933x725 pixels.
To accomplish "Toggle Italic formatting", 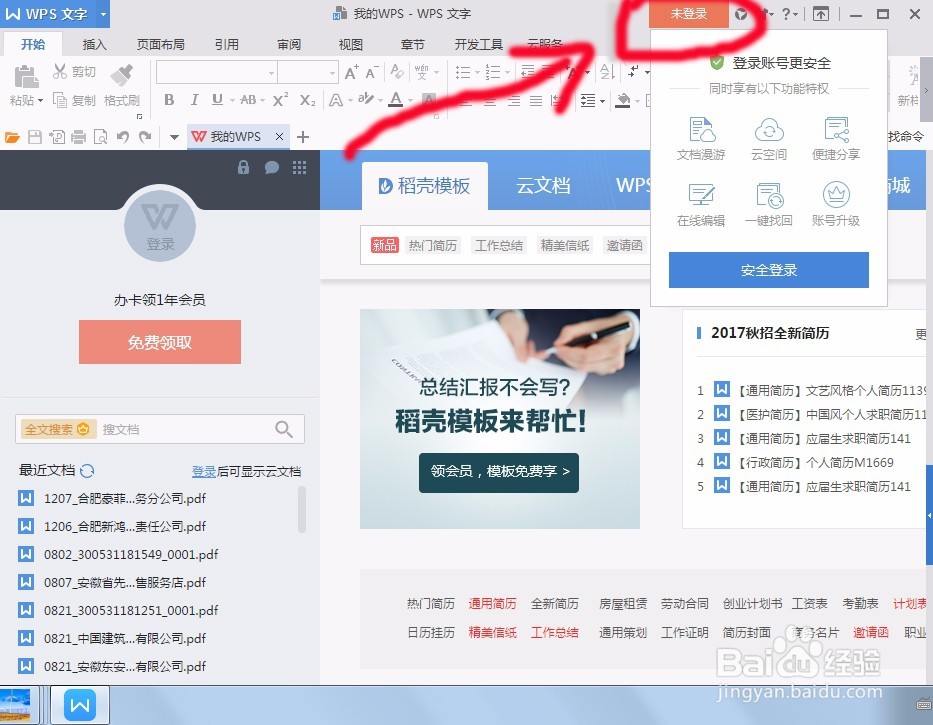I will point(194,99).
